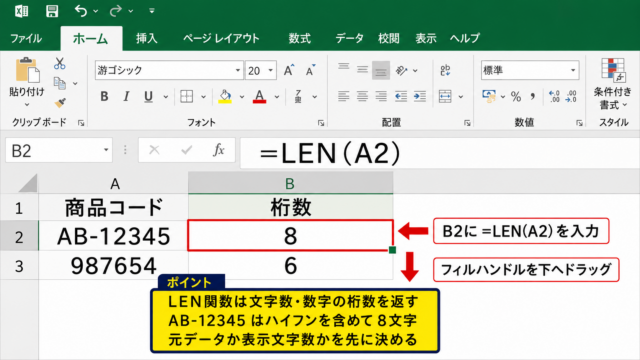Click Decrease Decimal icon
The image size is (640, 360).
click(x=571, y=97)
